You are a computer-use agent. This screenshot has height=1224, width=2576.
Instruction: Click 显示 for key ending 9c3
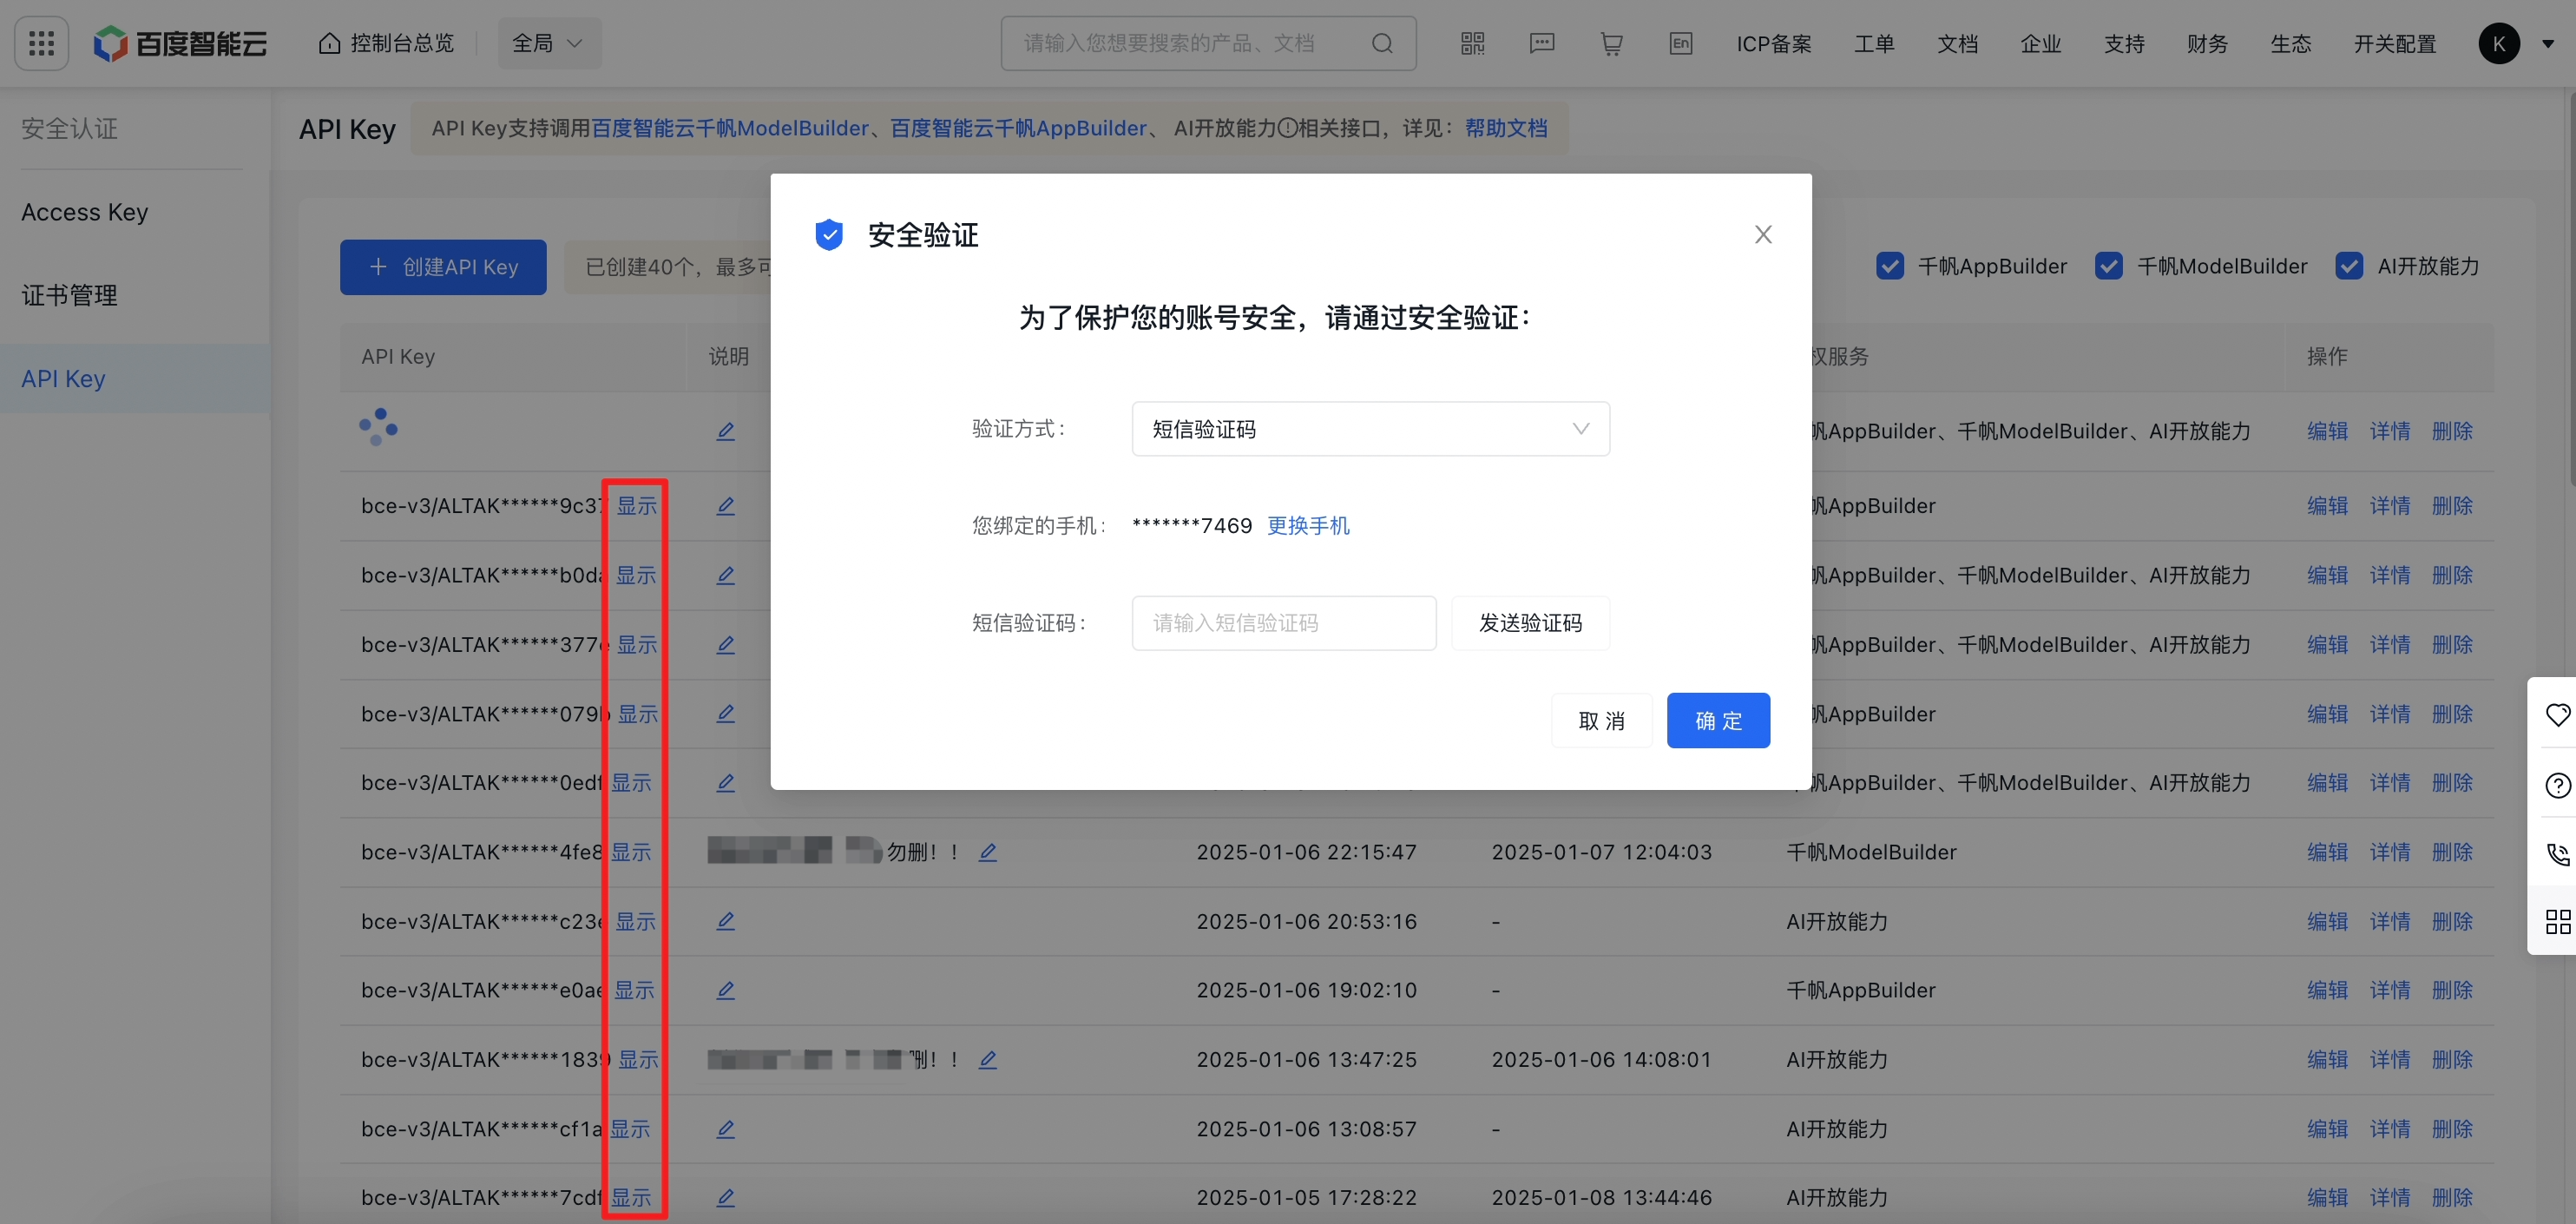pyautogui.click(x=636, y=506)
